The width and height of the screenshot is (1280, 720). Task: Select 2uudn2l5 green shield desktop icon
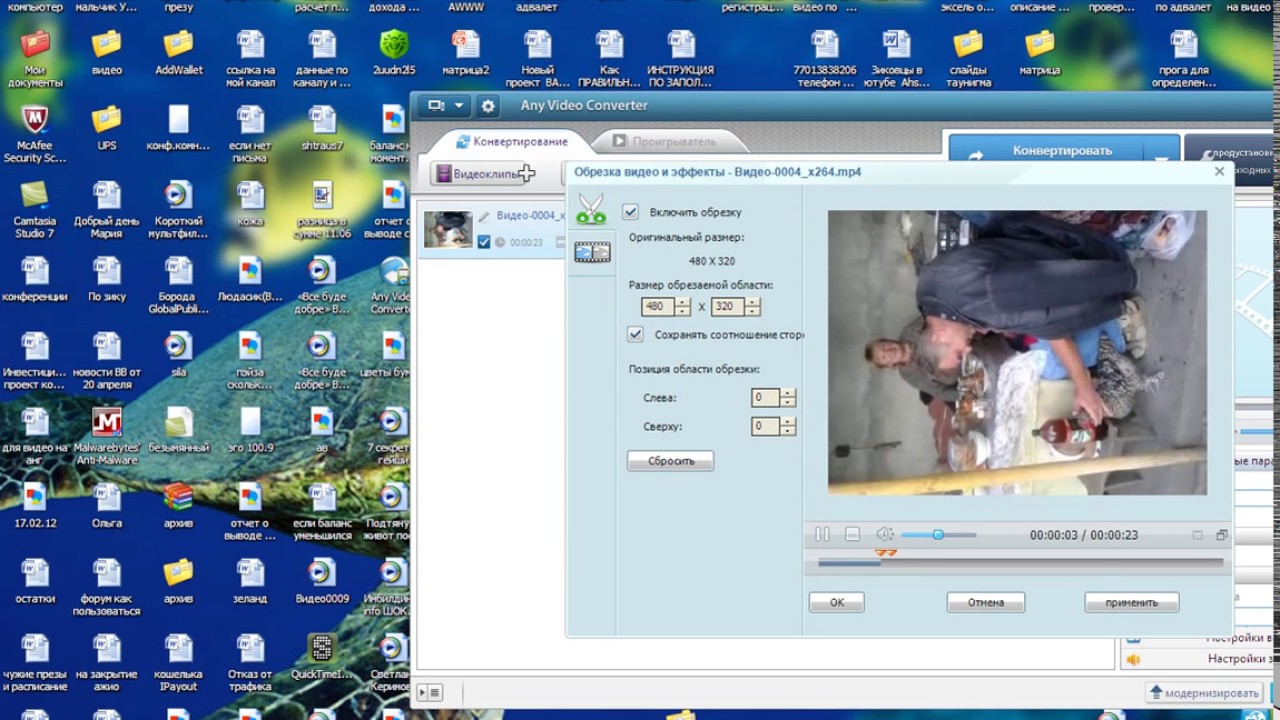point(394,53)
